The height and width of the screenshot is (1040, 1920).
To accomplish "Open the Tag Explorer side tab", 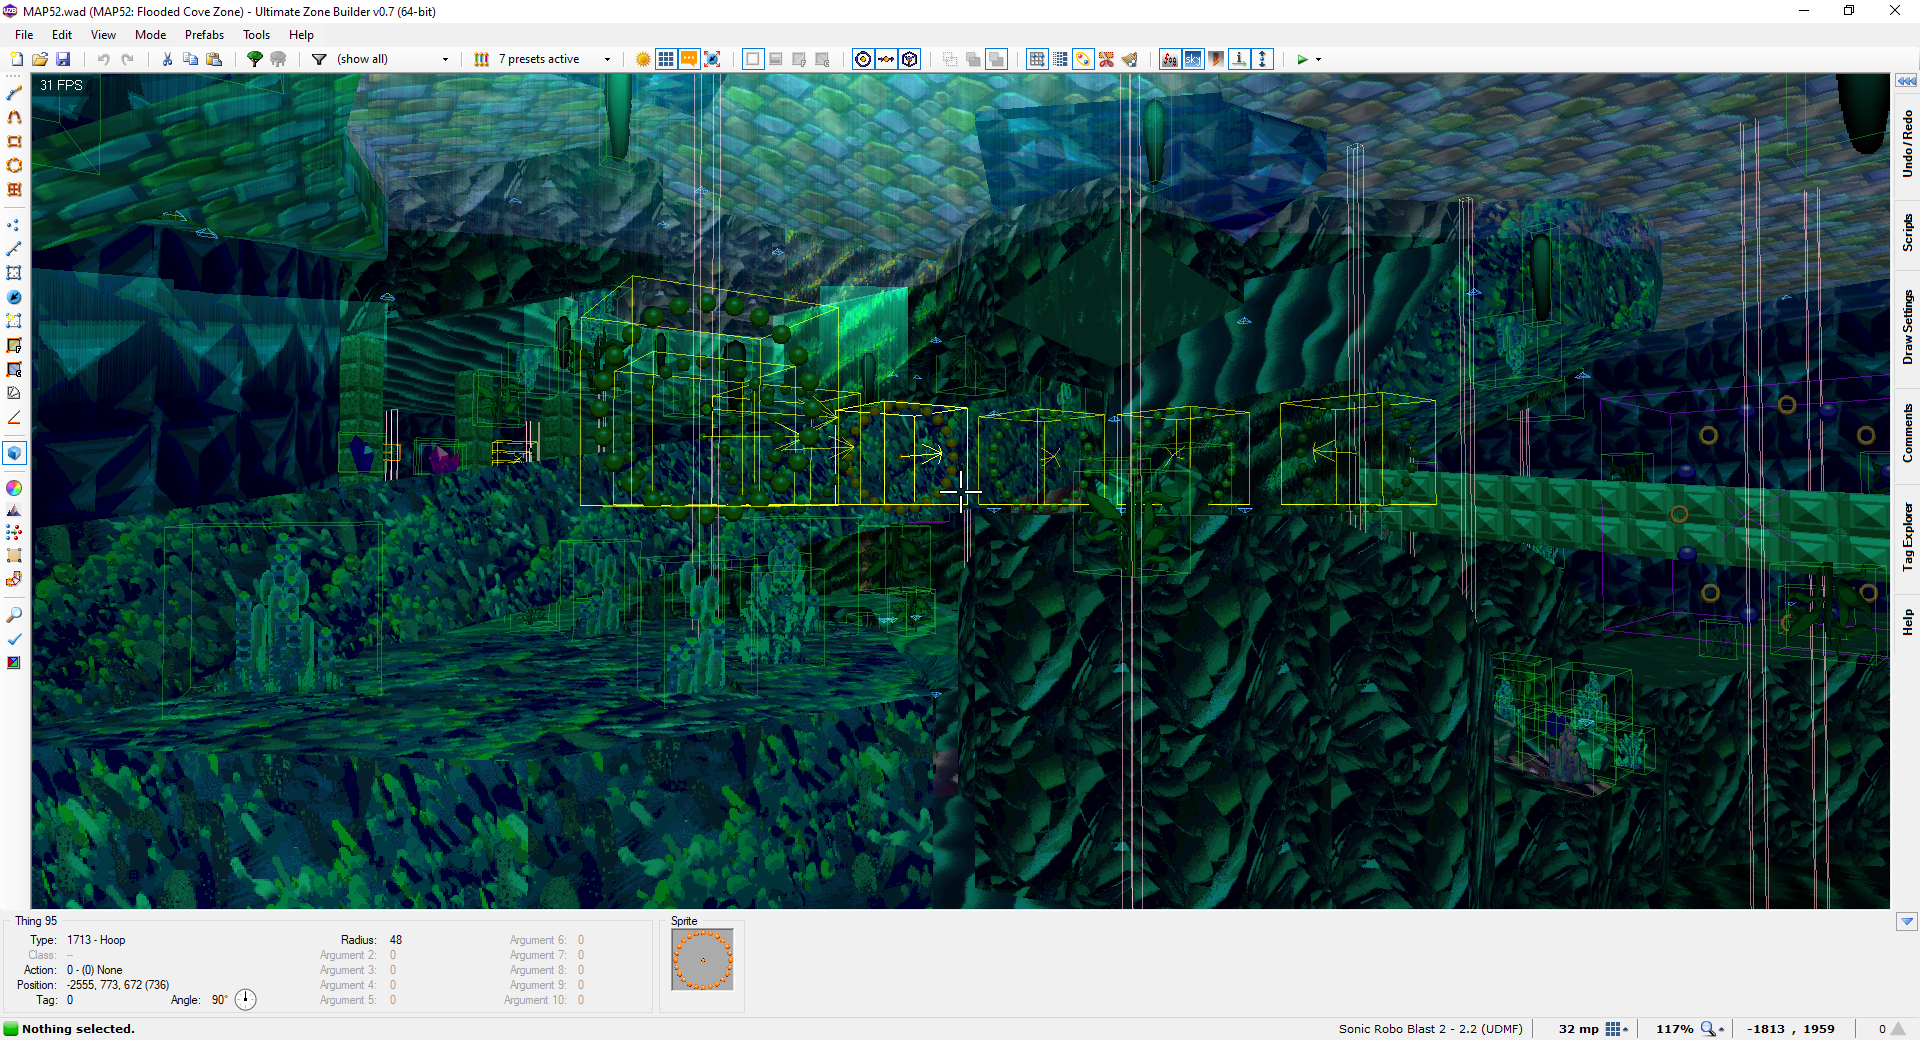I will click(1907, 537).
